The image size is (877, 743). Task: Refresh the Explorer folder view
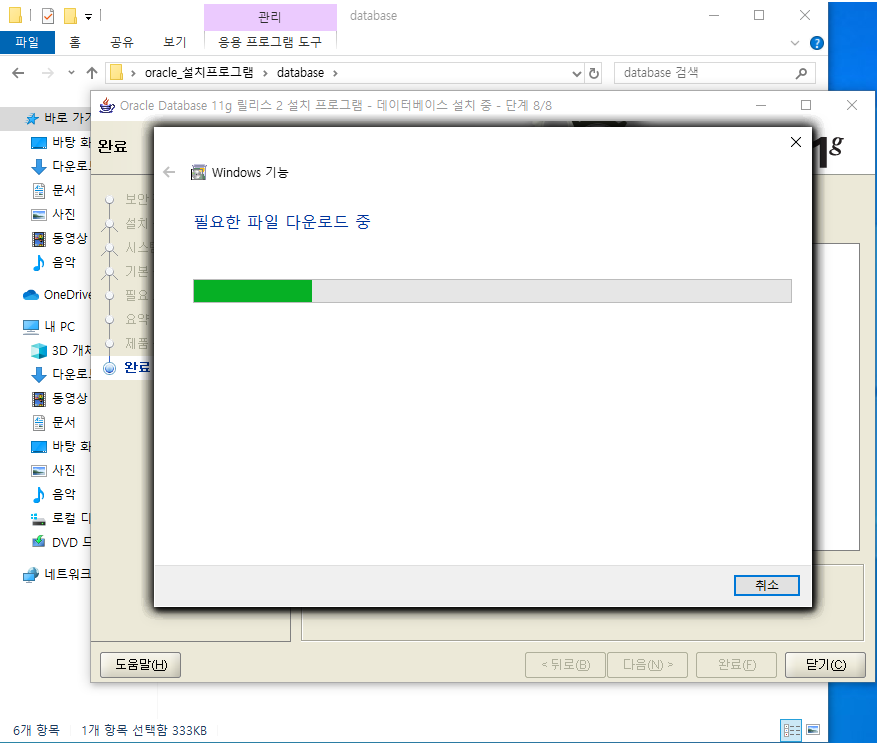click(x=593, y=73)
